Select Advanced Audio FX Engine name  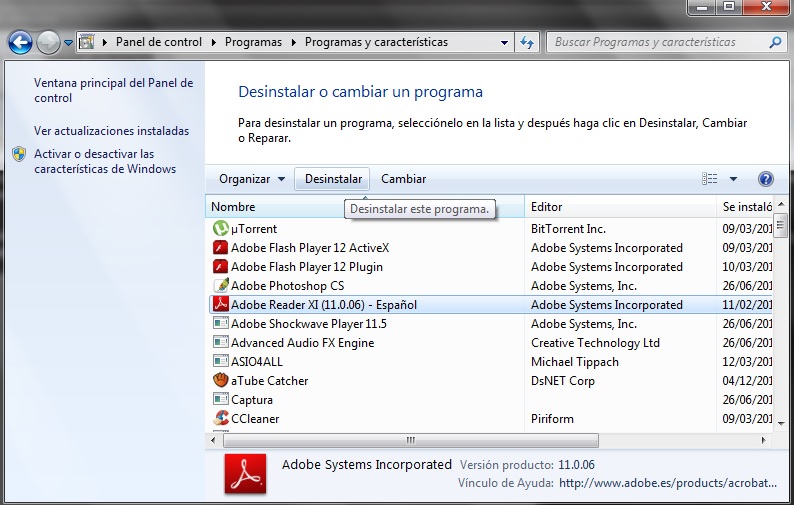click(x=303, y=343)
